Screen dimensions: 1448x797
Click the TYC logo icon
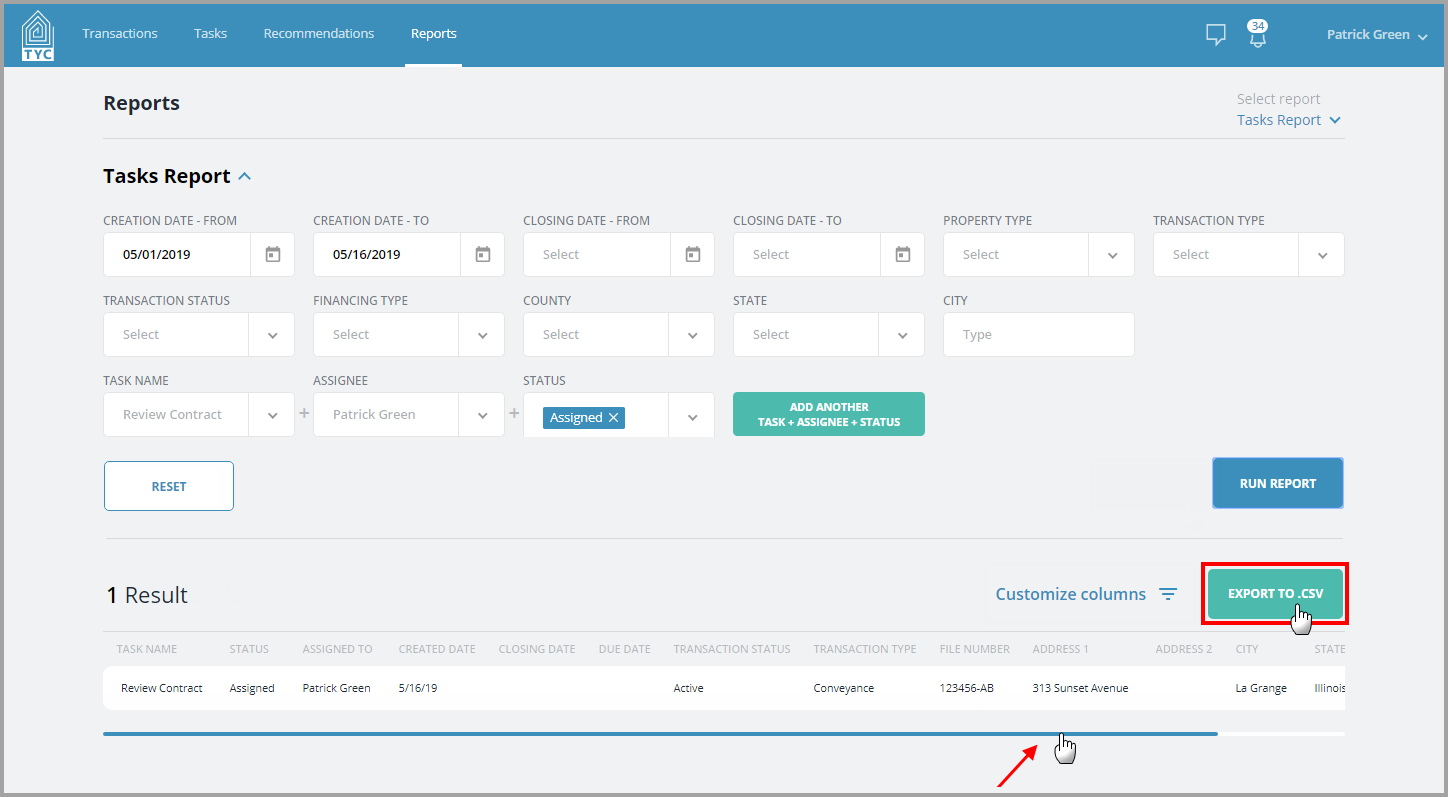point(37,33)
